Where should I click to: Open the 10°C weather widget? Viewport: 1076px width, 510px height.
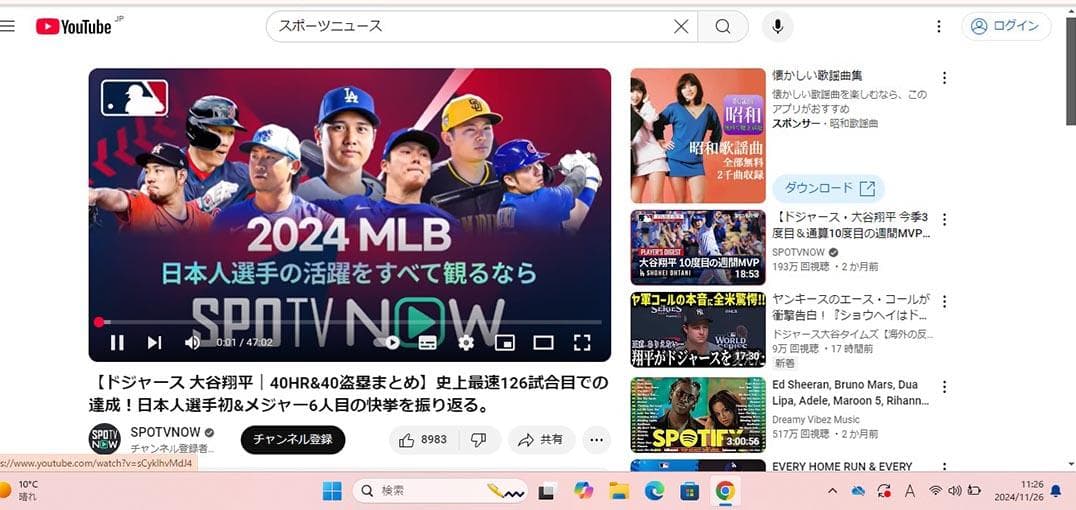tap(19, 490)
